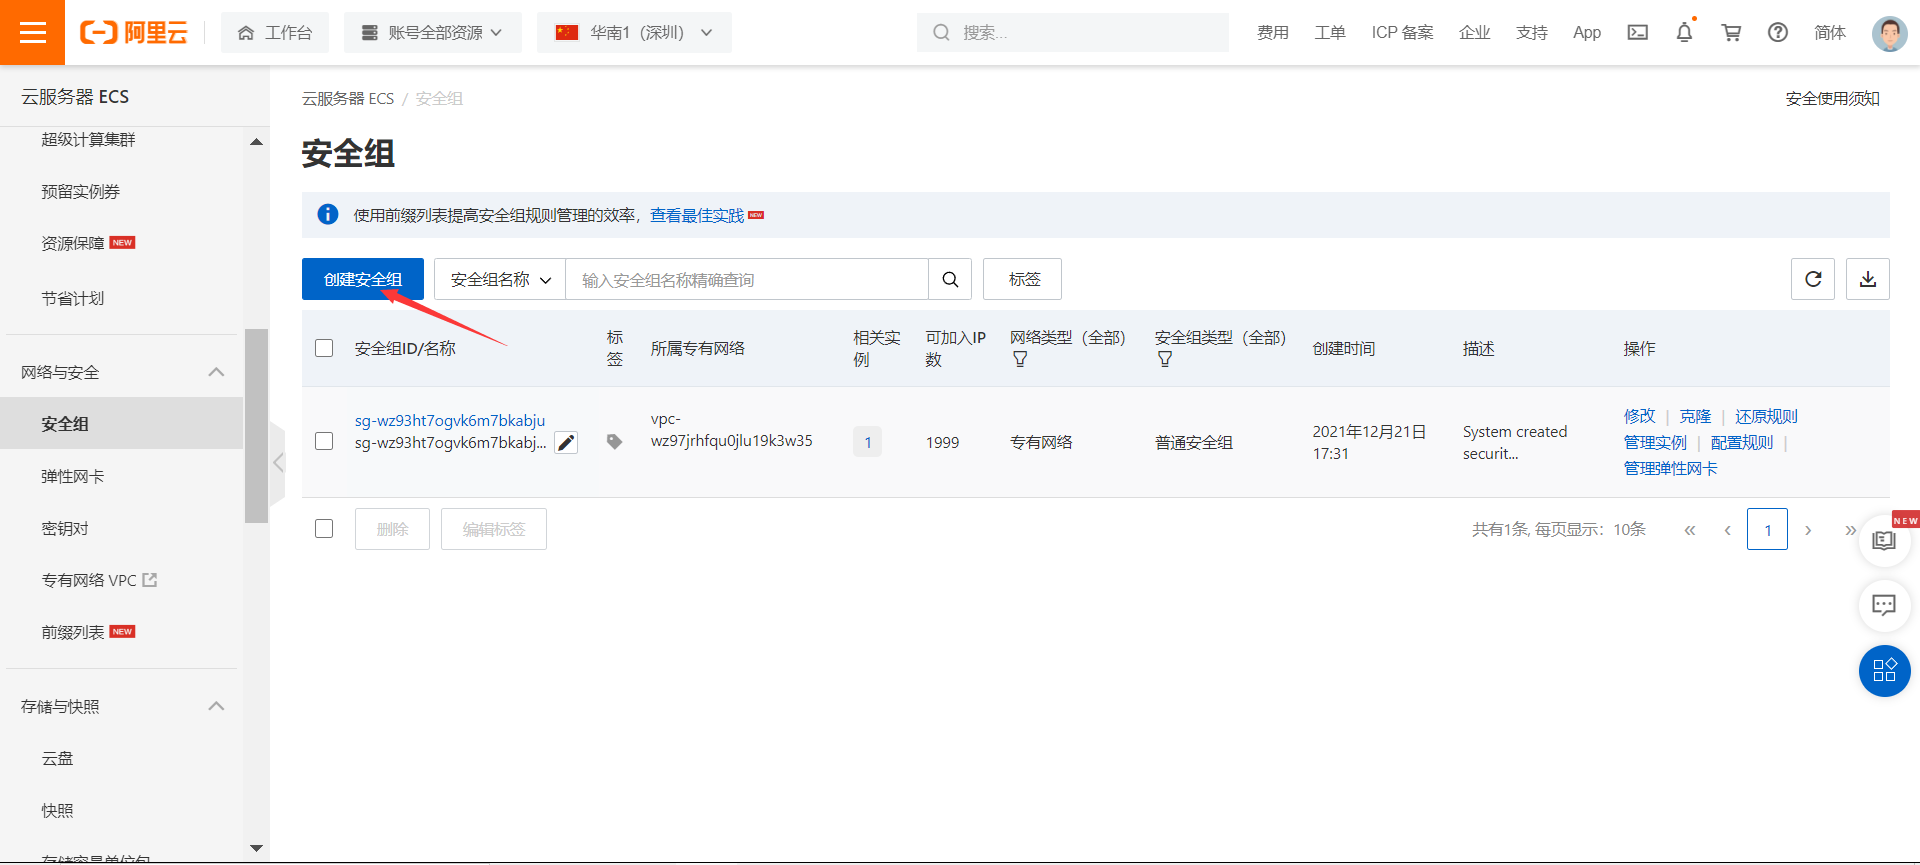1920x865 pixels.
Task: Click the 创建安全组 button
Action: [x=362, y=279]
